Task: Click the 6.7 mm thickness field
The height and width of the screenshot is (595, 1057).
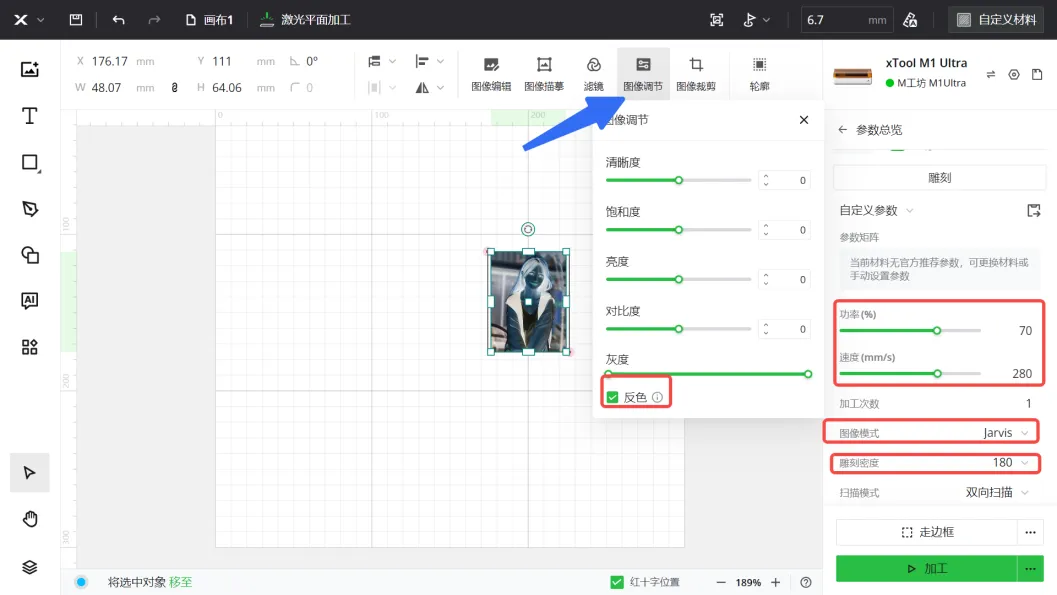Action: click(847, 20)
